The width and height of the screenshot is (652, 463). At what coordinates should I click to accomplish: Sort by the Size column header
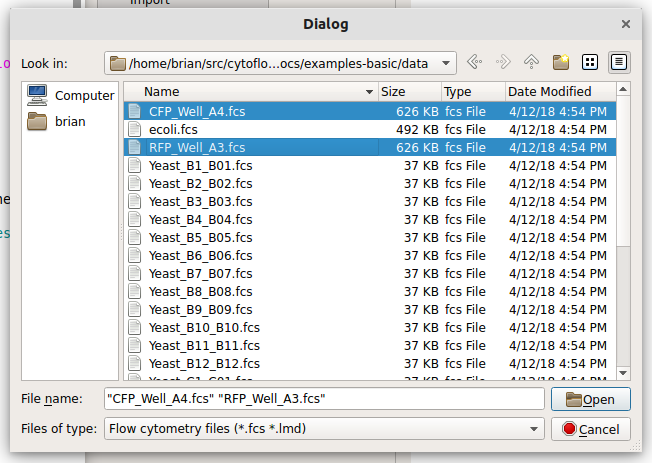[x=410, y=92]
